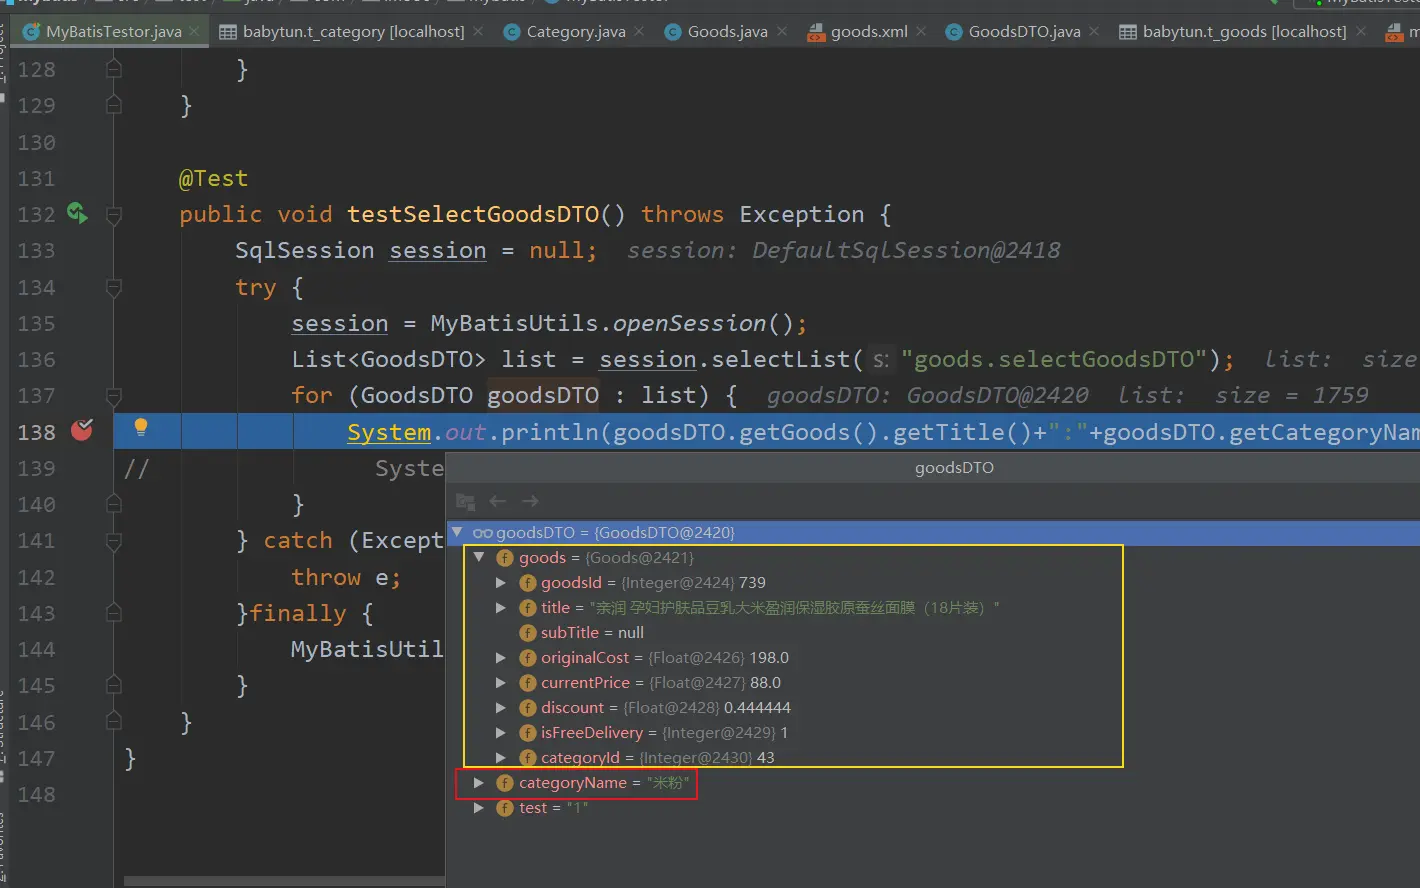Close the goods.xml tab
1420x888 pixels.
coord(921,31)
